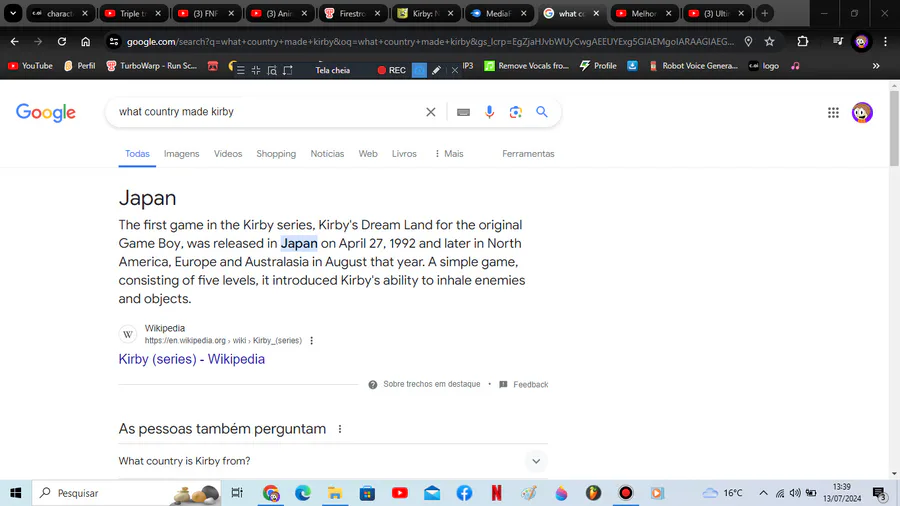Switch to the Triple browser tab
Image resolution: width=900 pixels, height=506 pixels.
point(134,13)
